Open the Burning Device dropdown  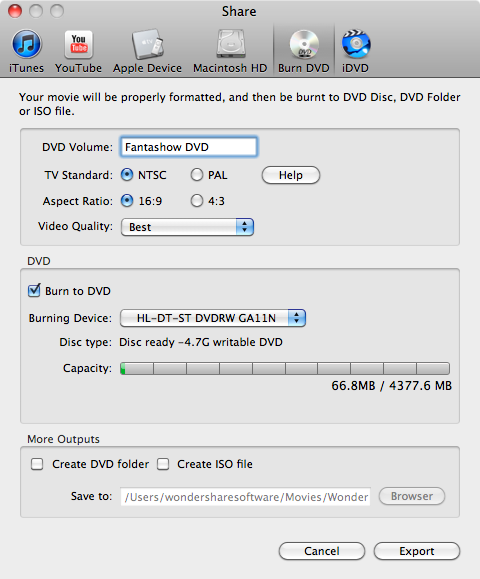213,318
